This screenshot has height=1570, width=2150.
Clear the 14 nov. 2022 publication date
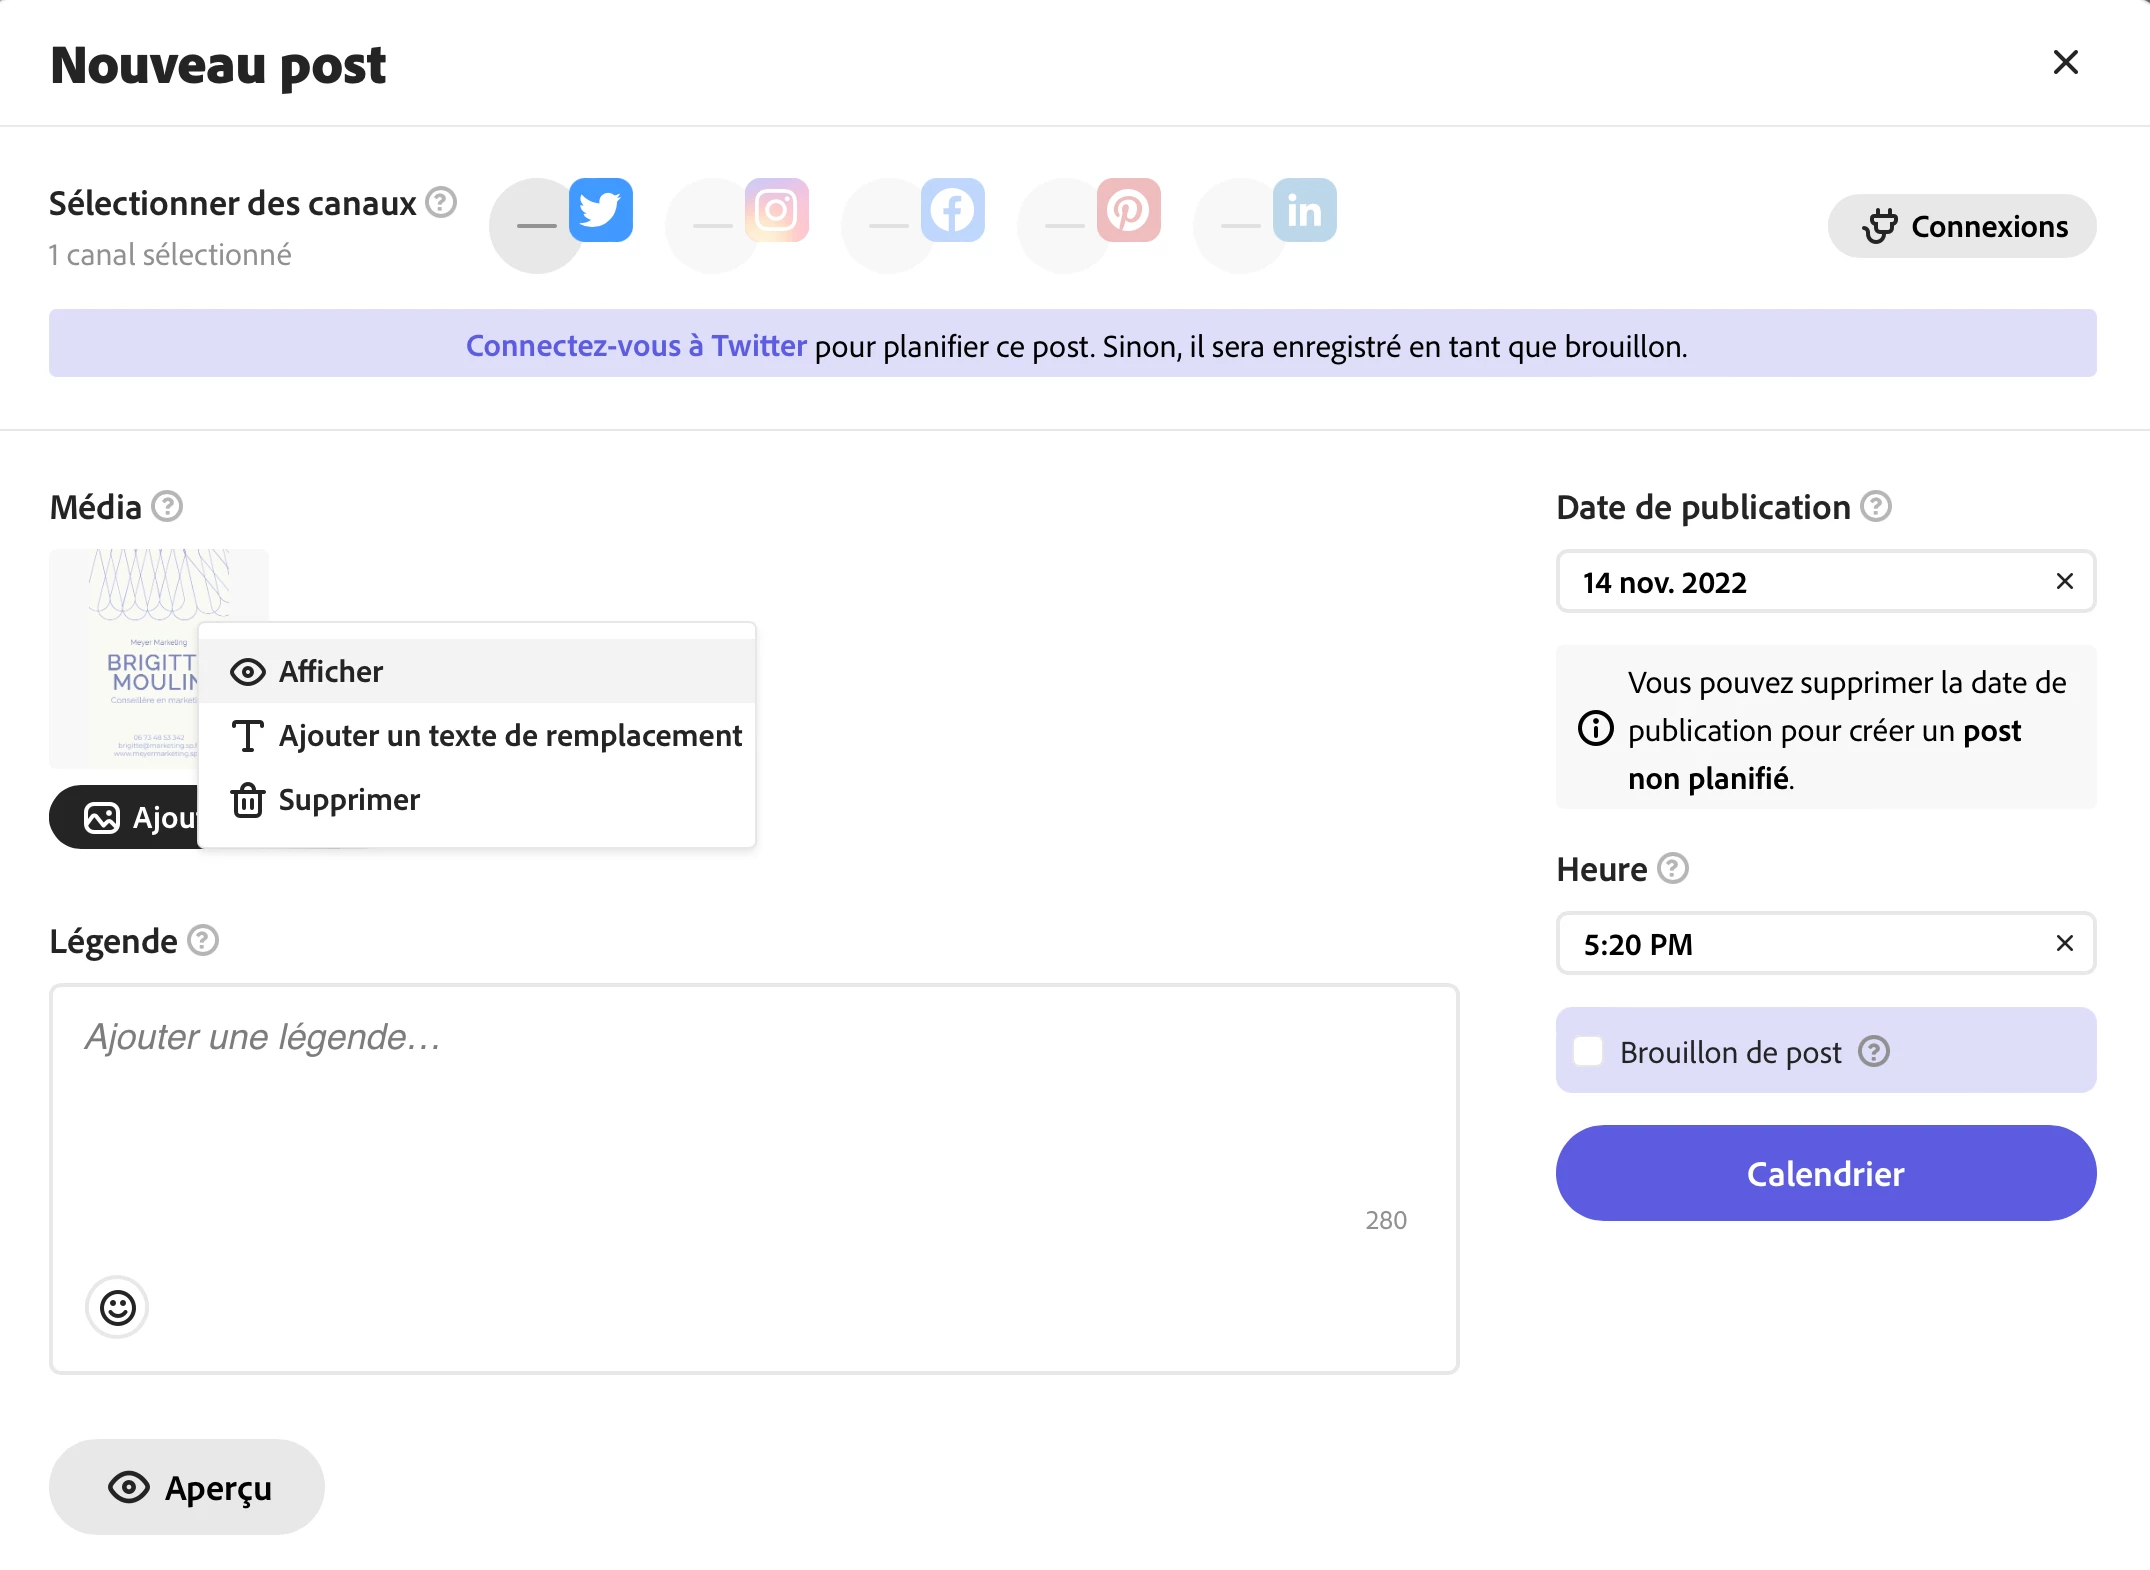coord(2064,581)
